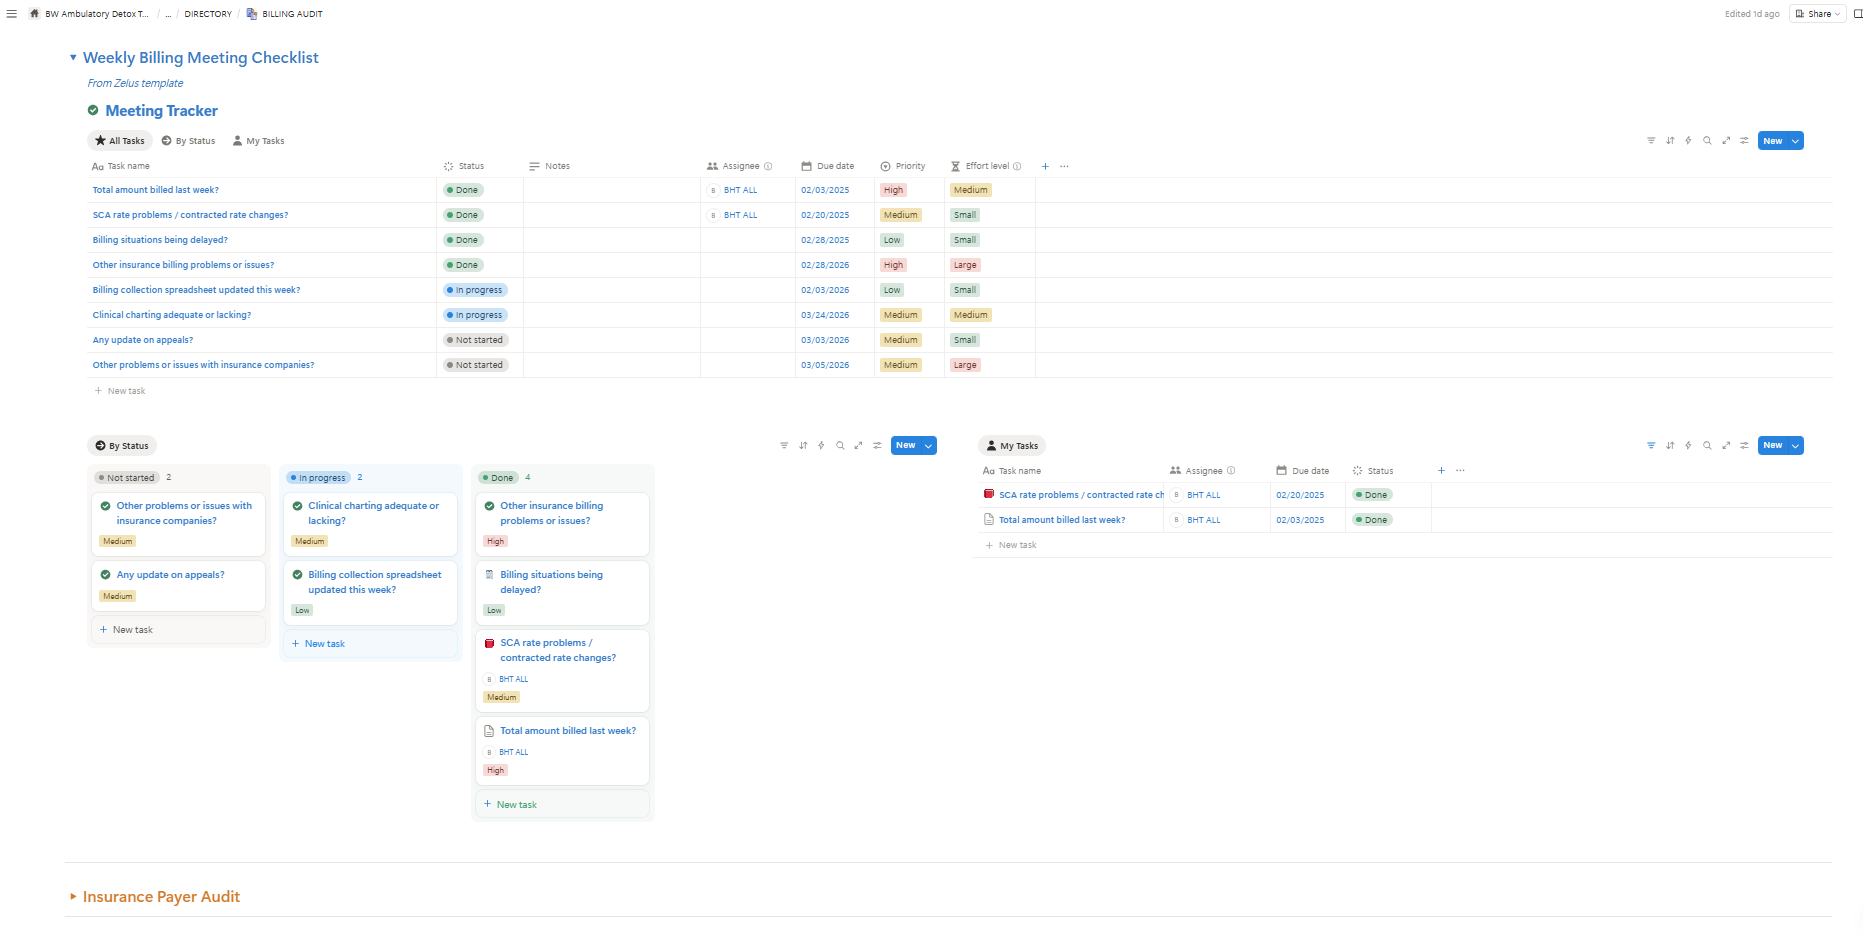
Task: Open filter in the All Tasks view toolbar
Action: pyautogui.click(x=1651, y=141)
